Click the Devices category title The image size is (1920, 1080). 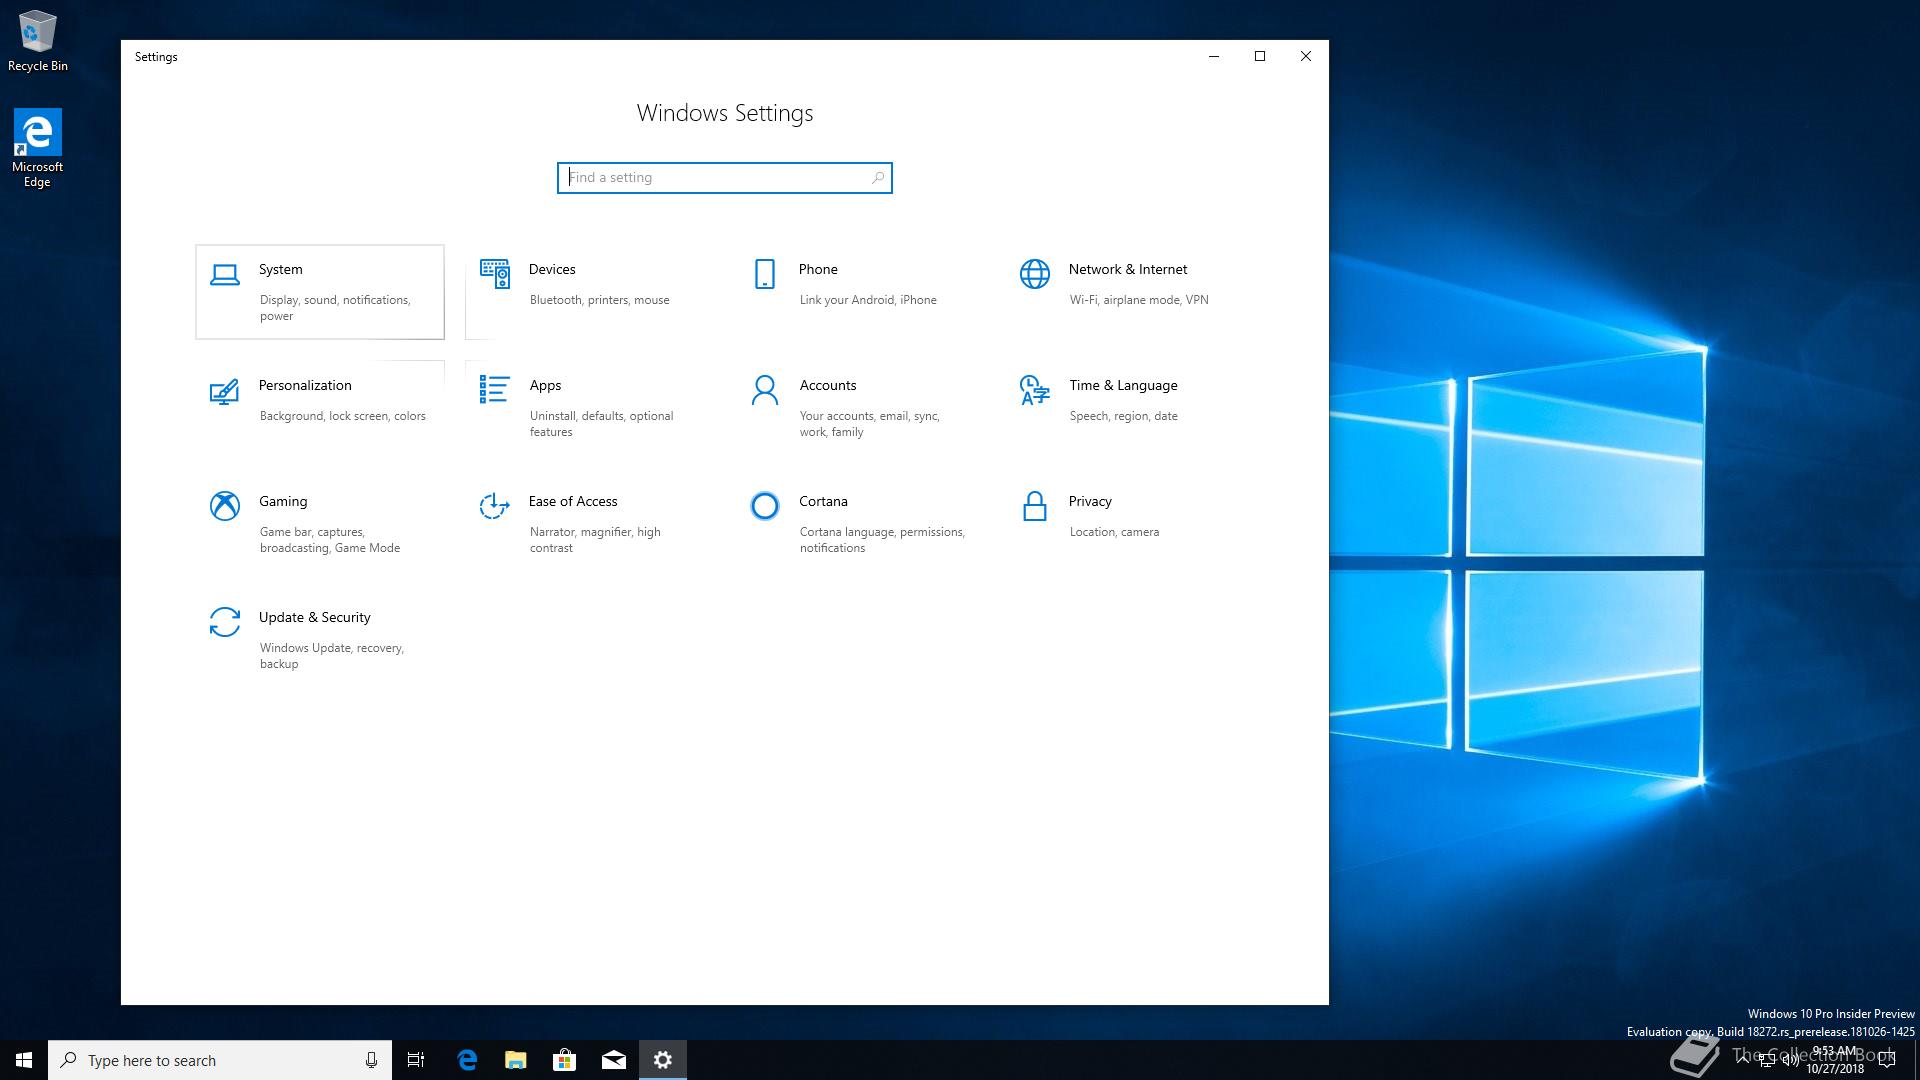click(552, 270)
